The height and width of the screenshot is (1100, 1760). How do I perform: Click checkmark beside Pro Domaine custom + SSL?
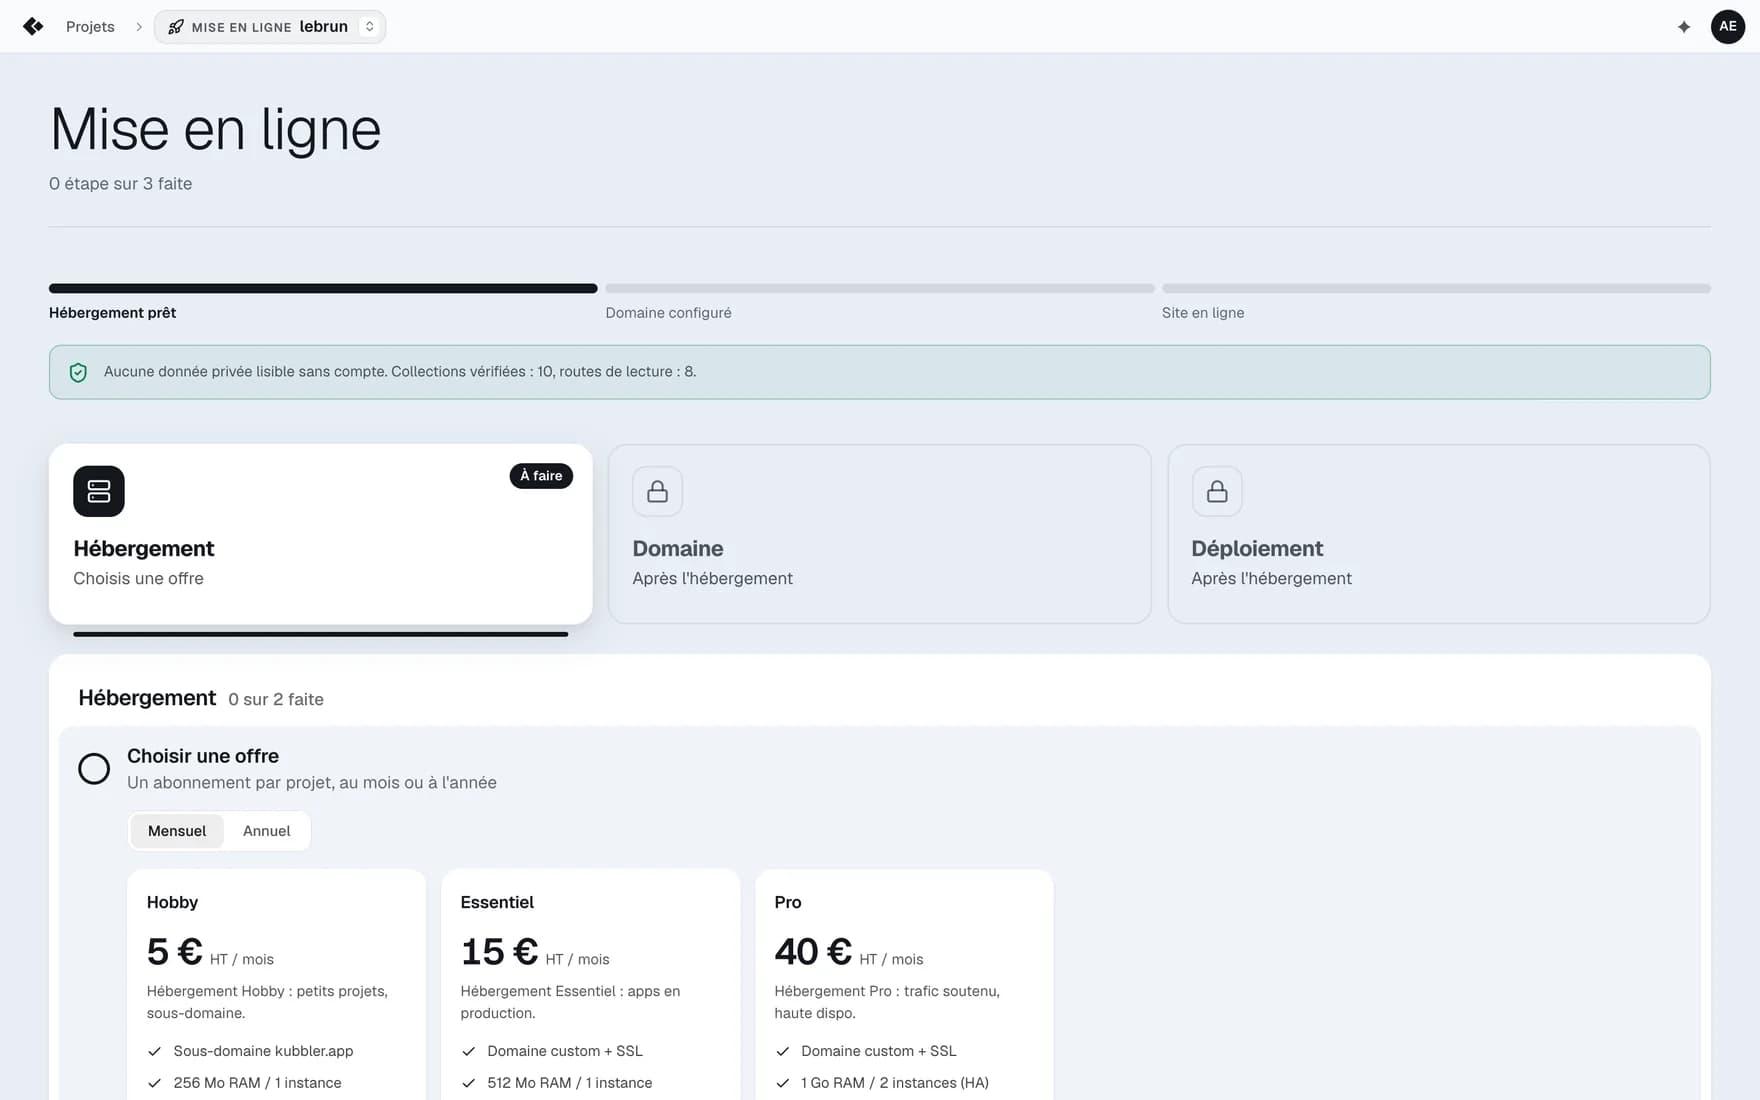[783, 1051]
